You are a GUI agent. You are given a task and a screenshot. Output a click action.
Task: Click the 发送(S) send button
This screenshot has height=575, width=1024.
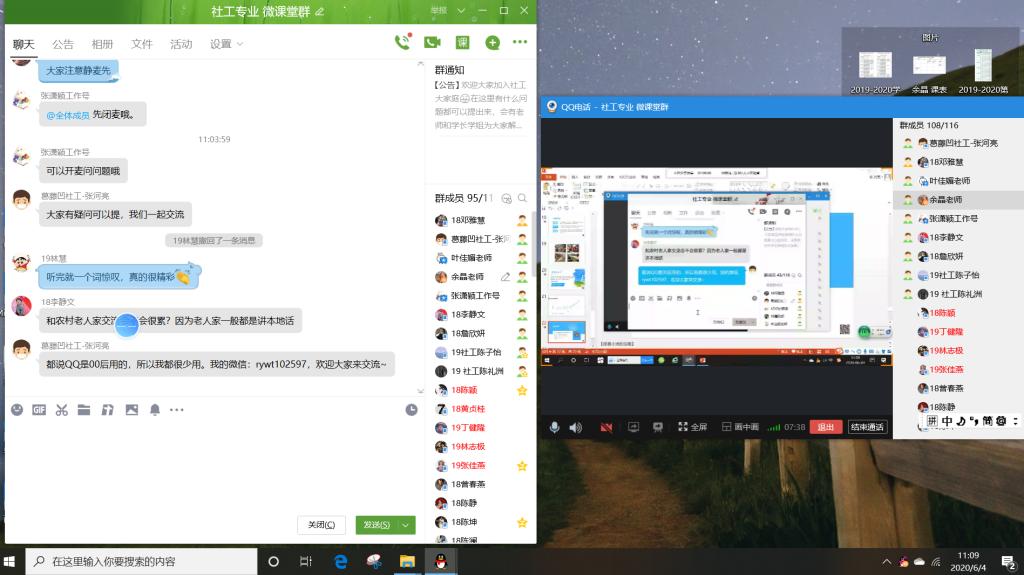click(377, 525)
